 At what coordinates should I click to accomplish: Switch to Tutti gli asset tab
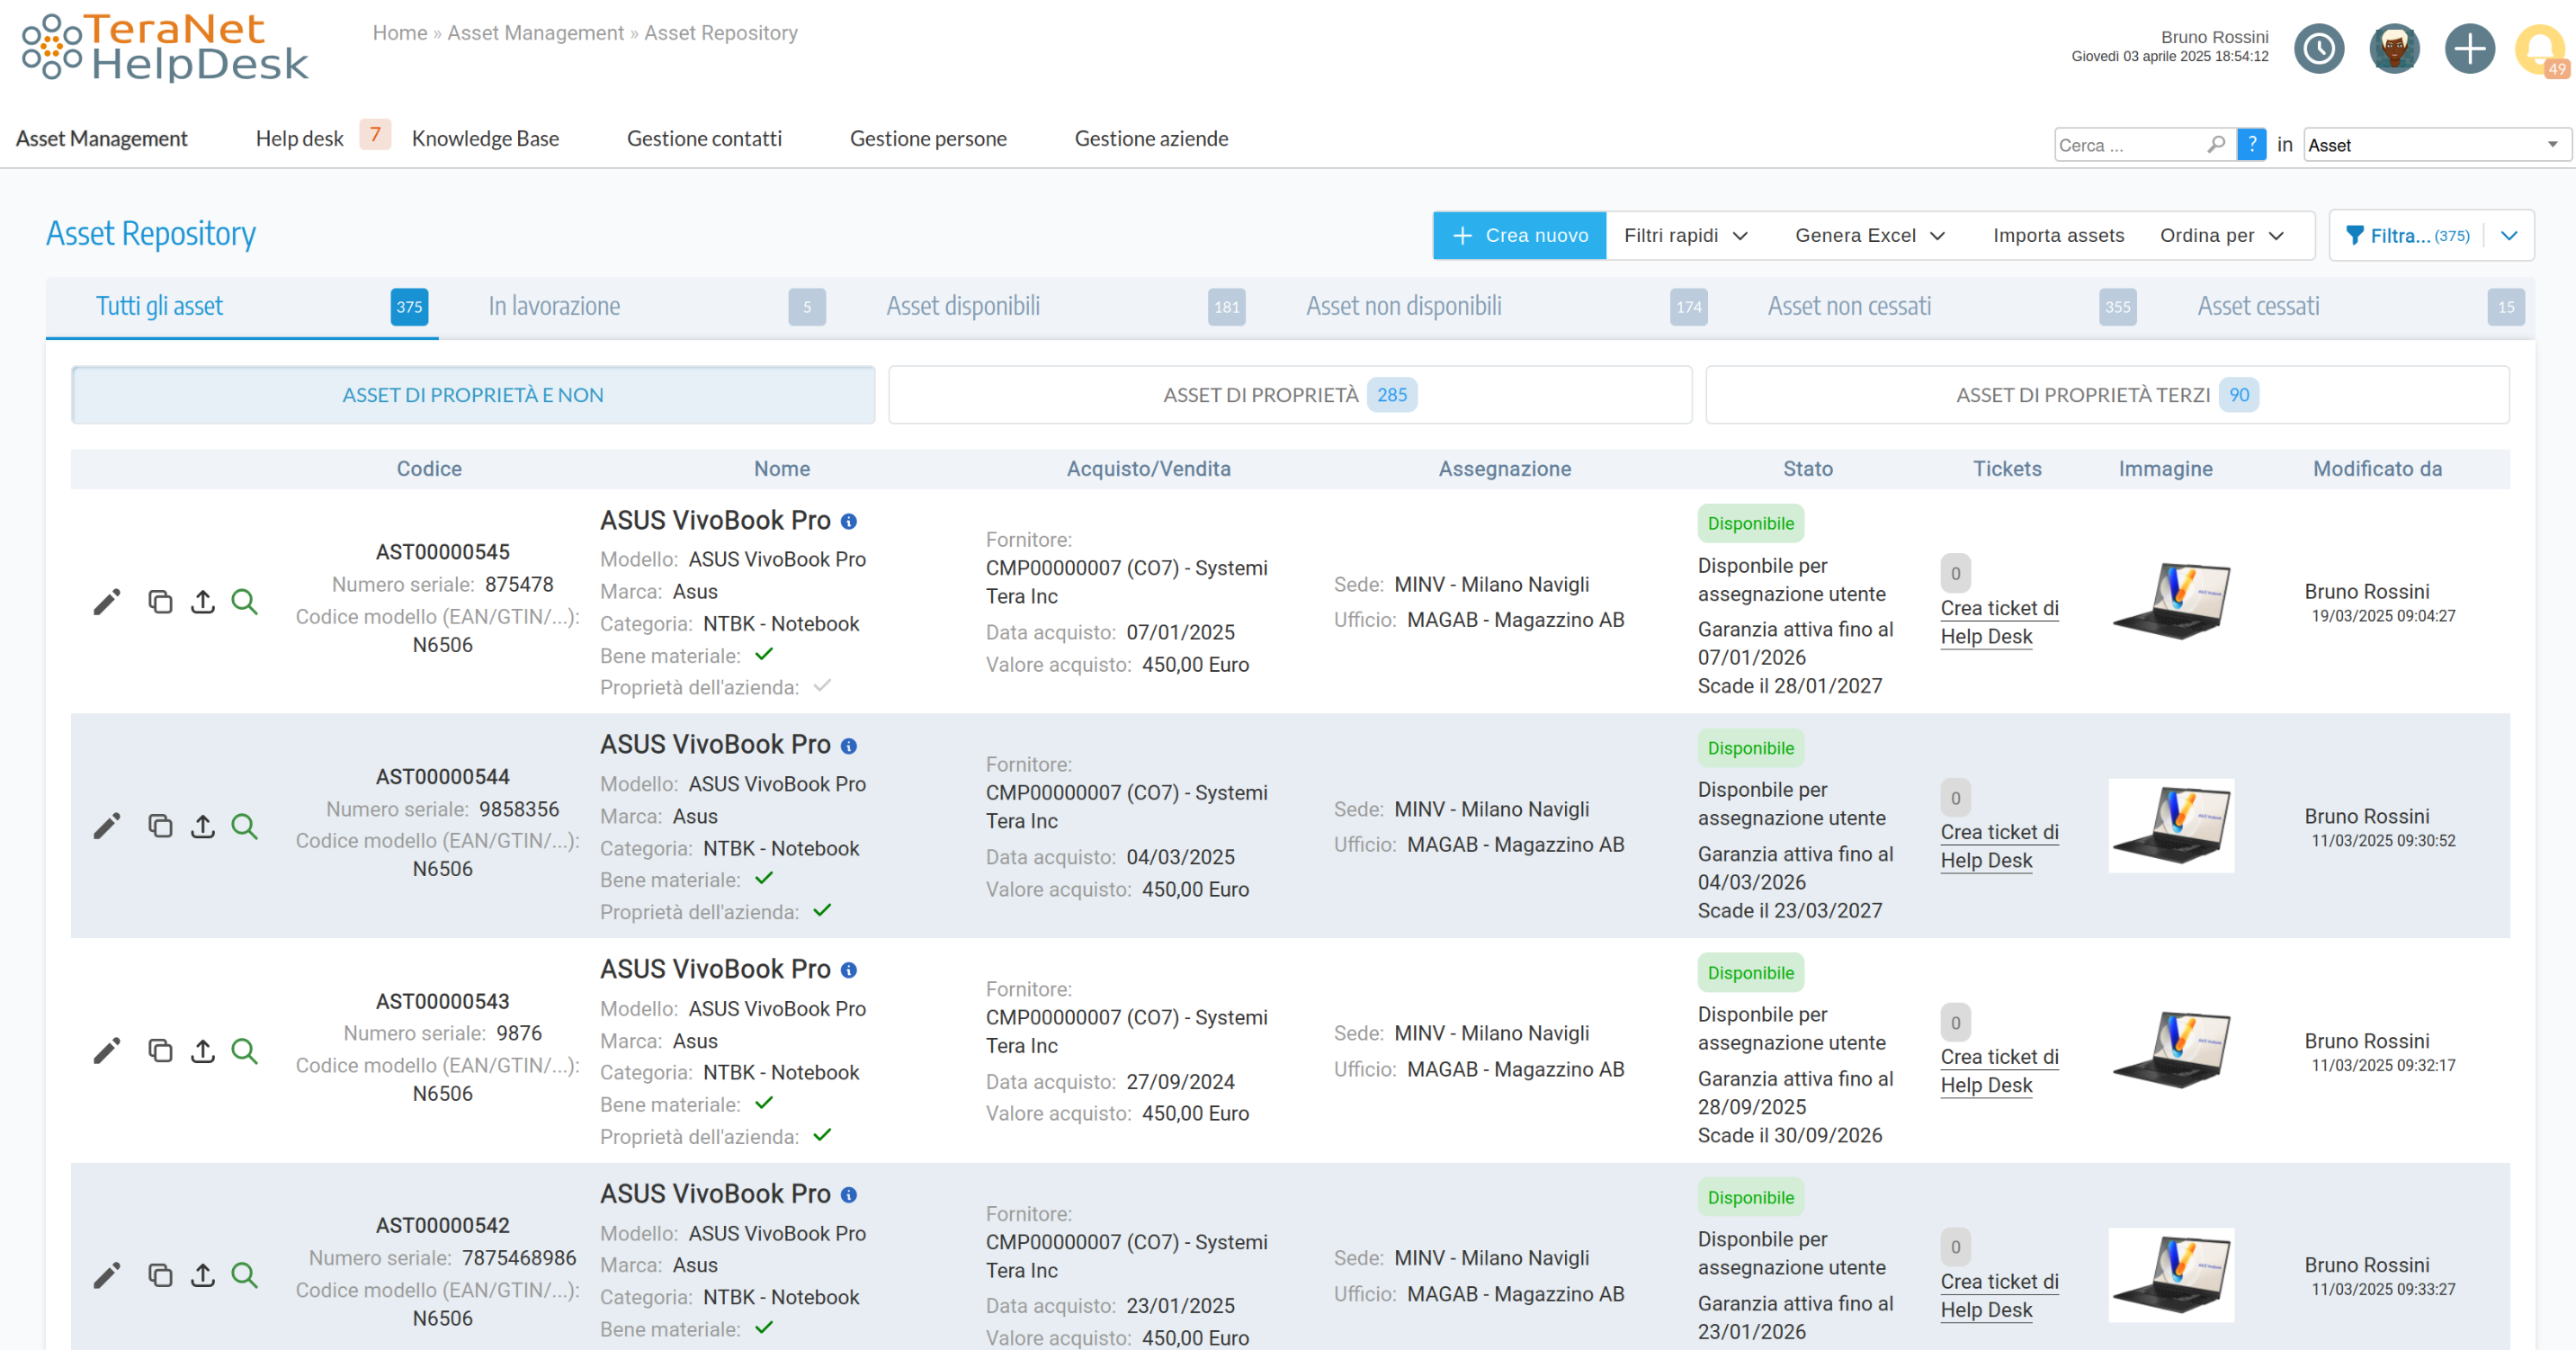point(242,307)
